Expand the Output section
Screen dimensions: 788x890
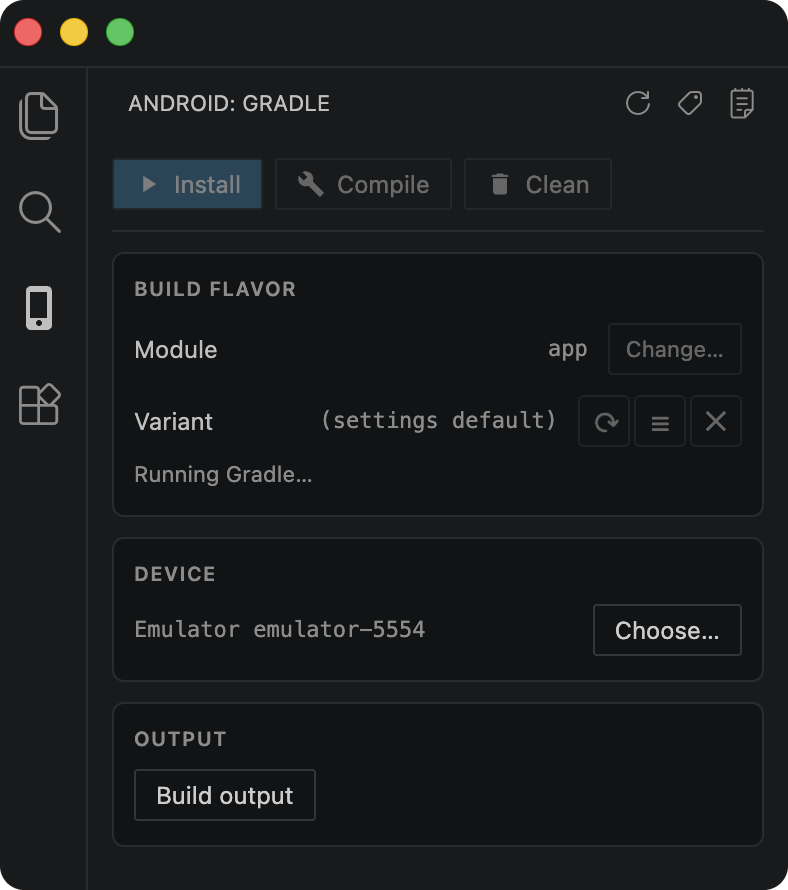pyautogui.click(x=180, y=739)
